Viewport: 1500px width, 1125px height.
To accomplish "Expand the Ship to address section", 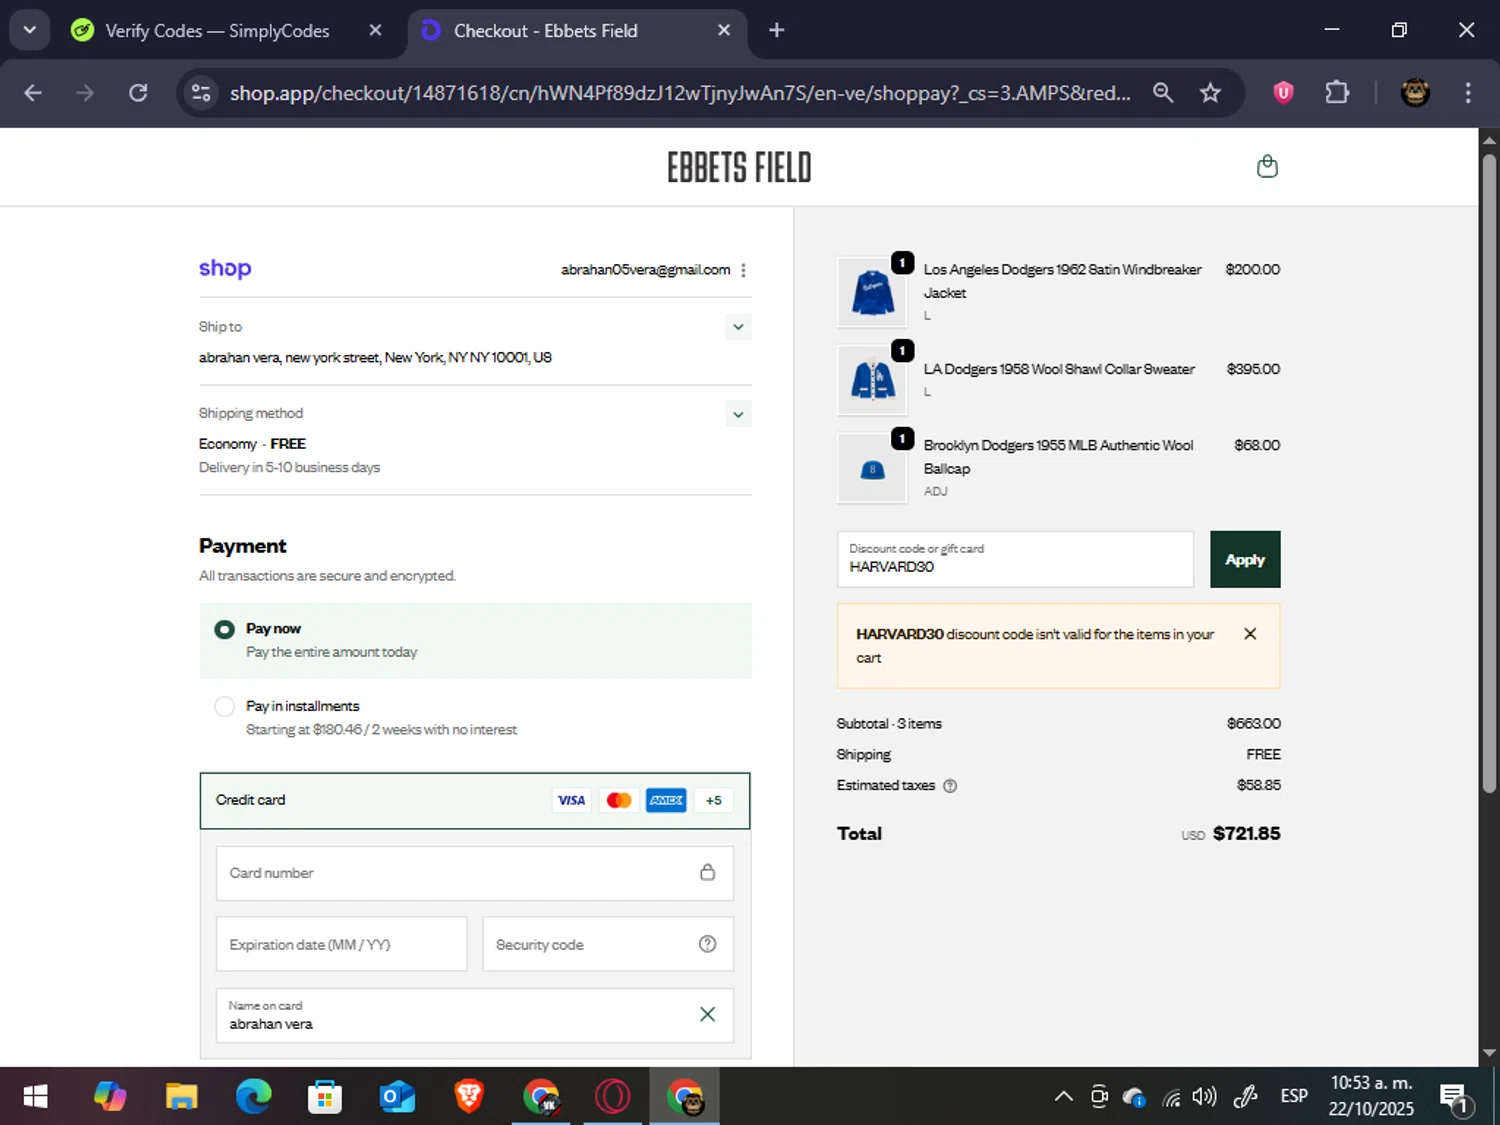I will click(738, 327).
